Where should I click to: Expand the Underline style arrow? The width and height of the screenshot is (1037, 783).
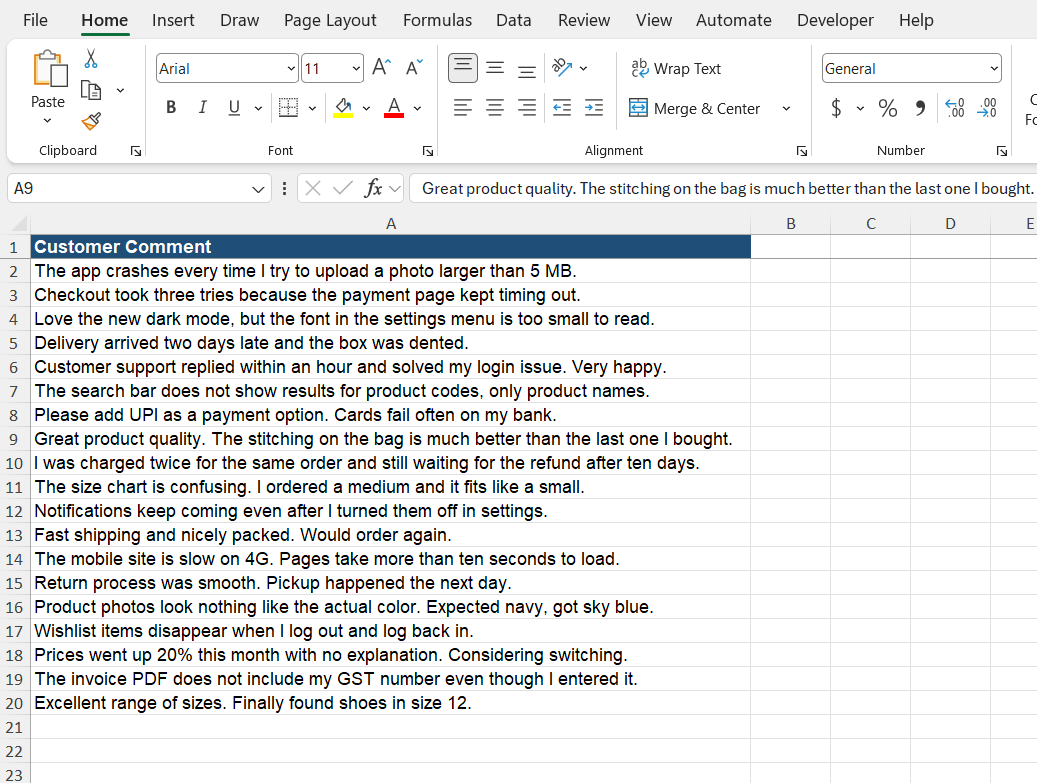tap(258, 108)
